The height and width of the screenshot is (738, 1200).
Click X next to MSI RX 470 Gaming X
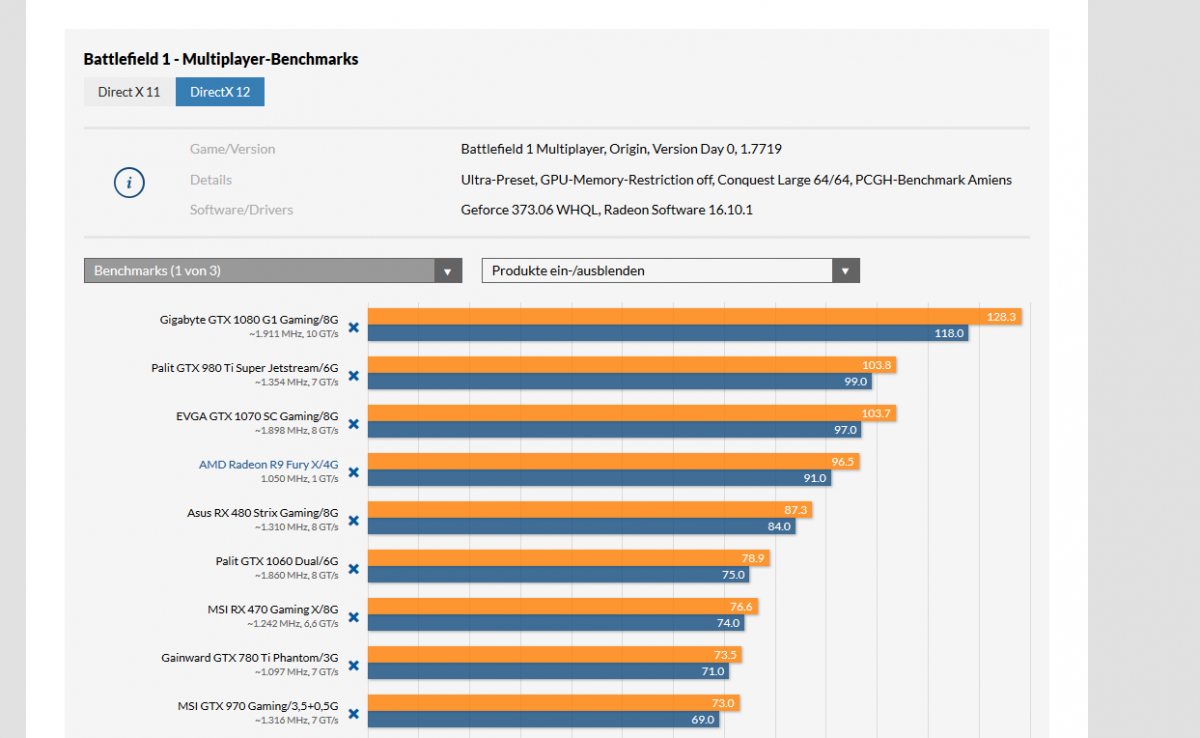[x=353, y=616]
